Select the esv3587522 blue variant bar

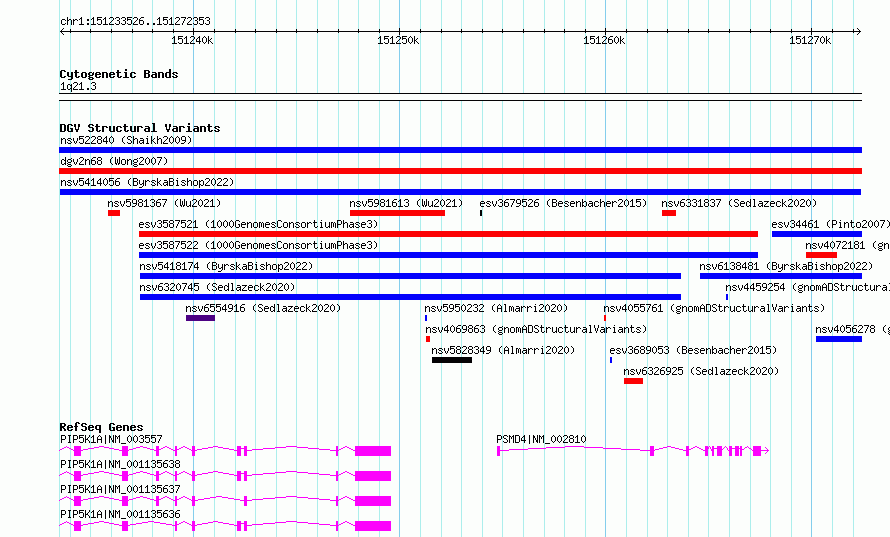pos(448,255)
